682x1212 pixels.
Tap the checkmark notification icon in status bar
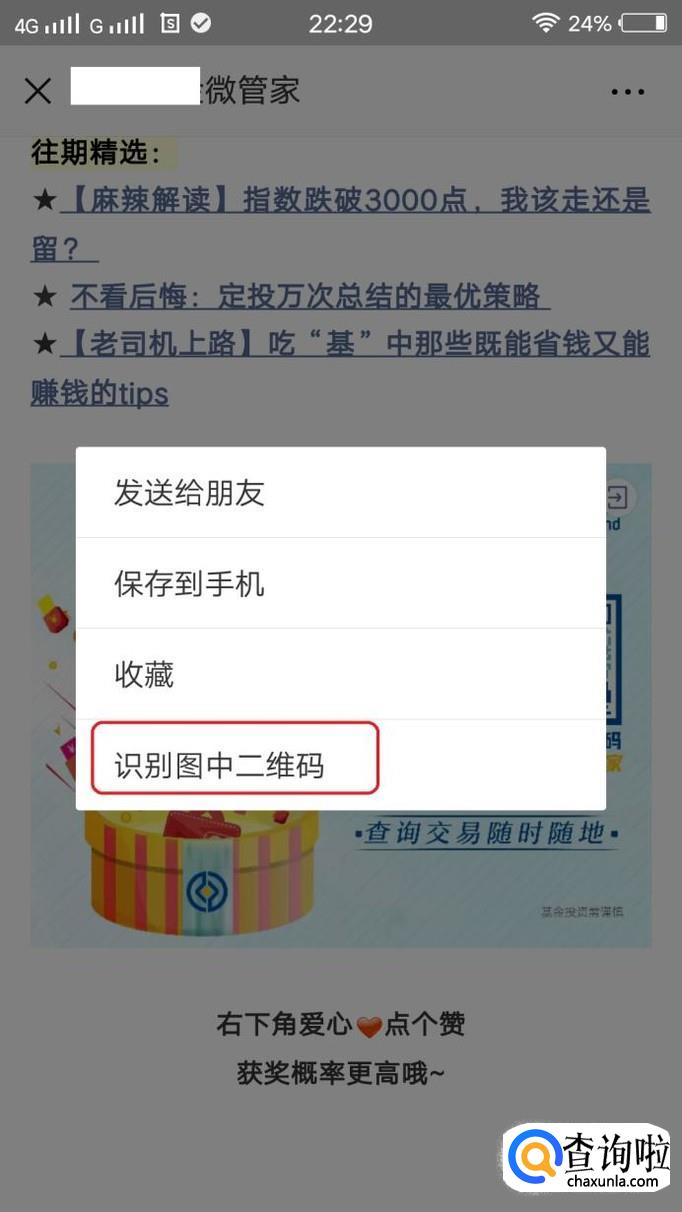201,22
